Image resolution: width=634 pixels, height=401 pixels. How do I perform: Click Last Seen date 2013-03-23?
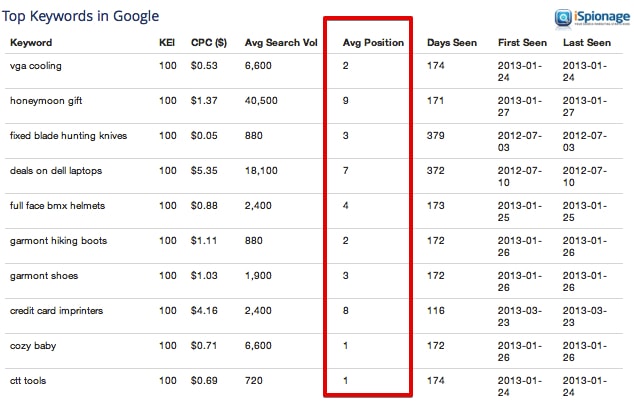point(585,317)
